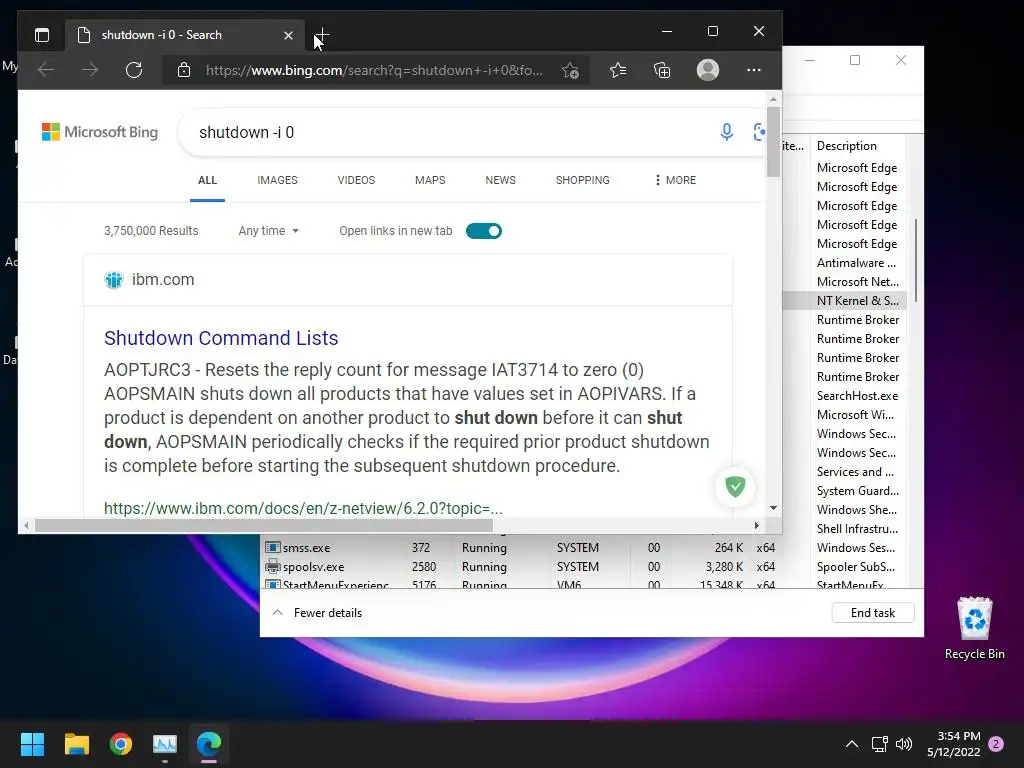Image resolution: width=1024 pixels, height=768 pixels.
Task: Open the notification badge showing 2
Action: tap(996, 744)
